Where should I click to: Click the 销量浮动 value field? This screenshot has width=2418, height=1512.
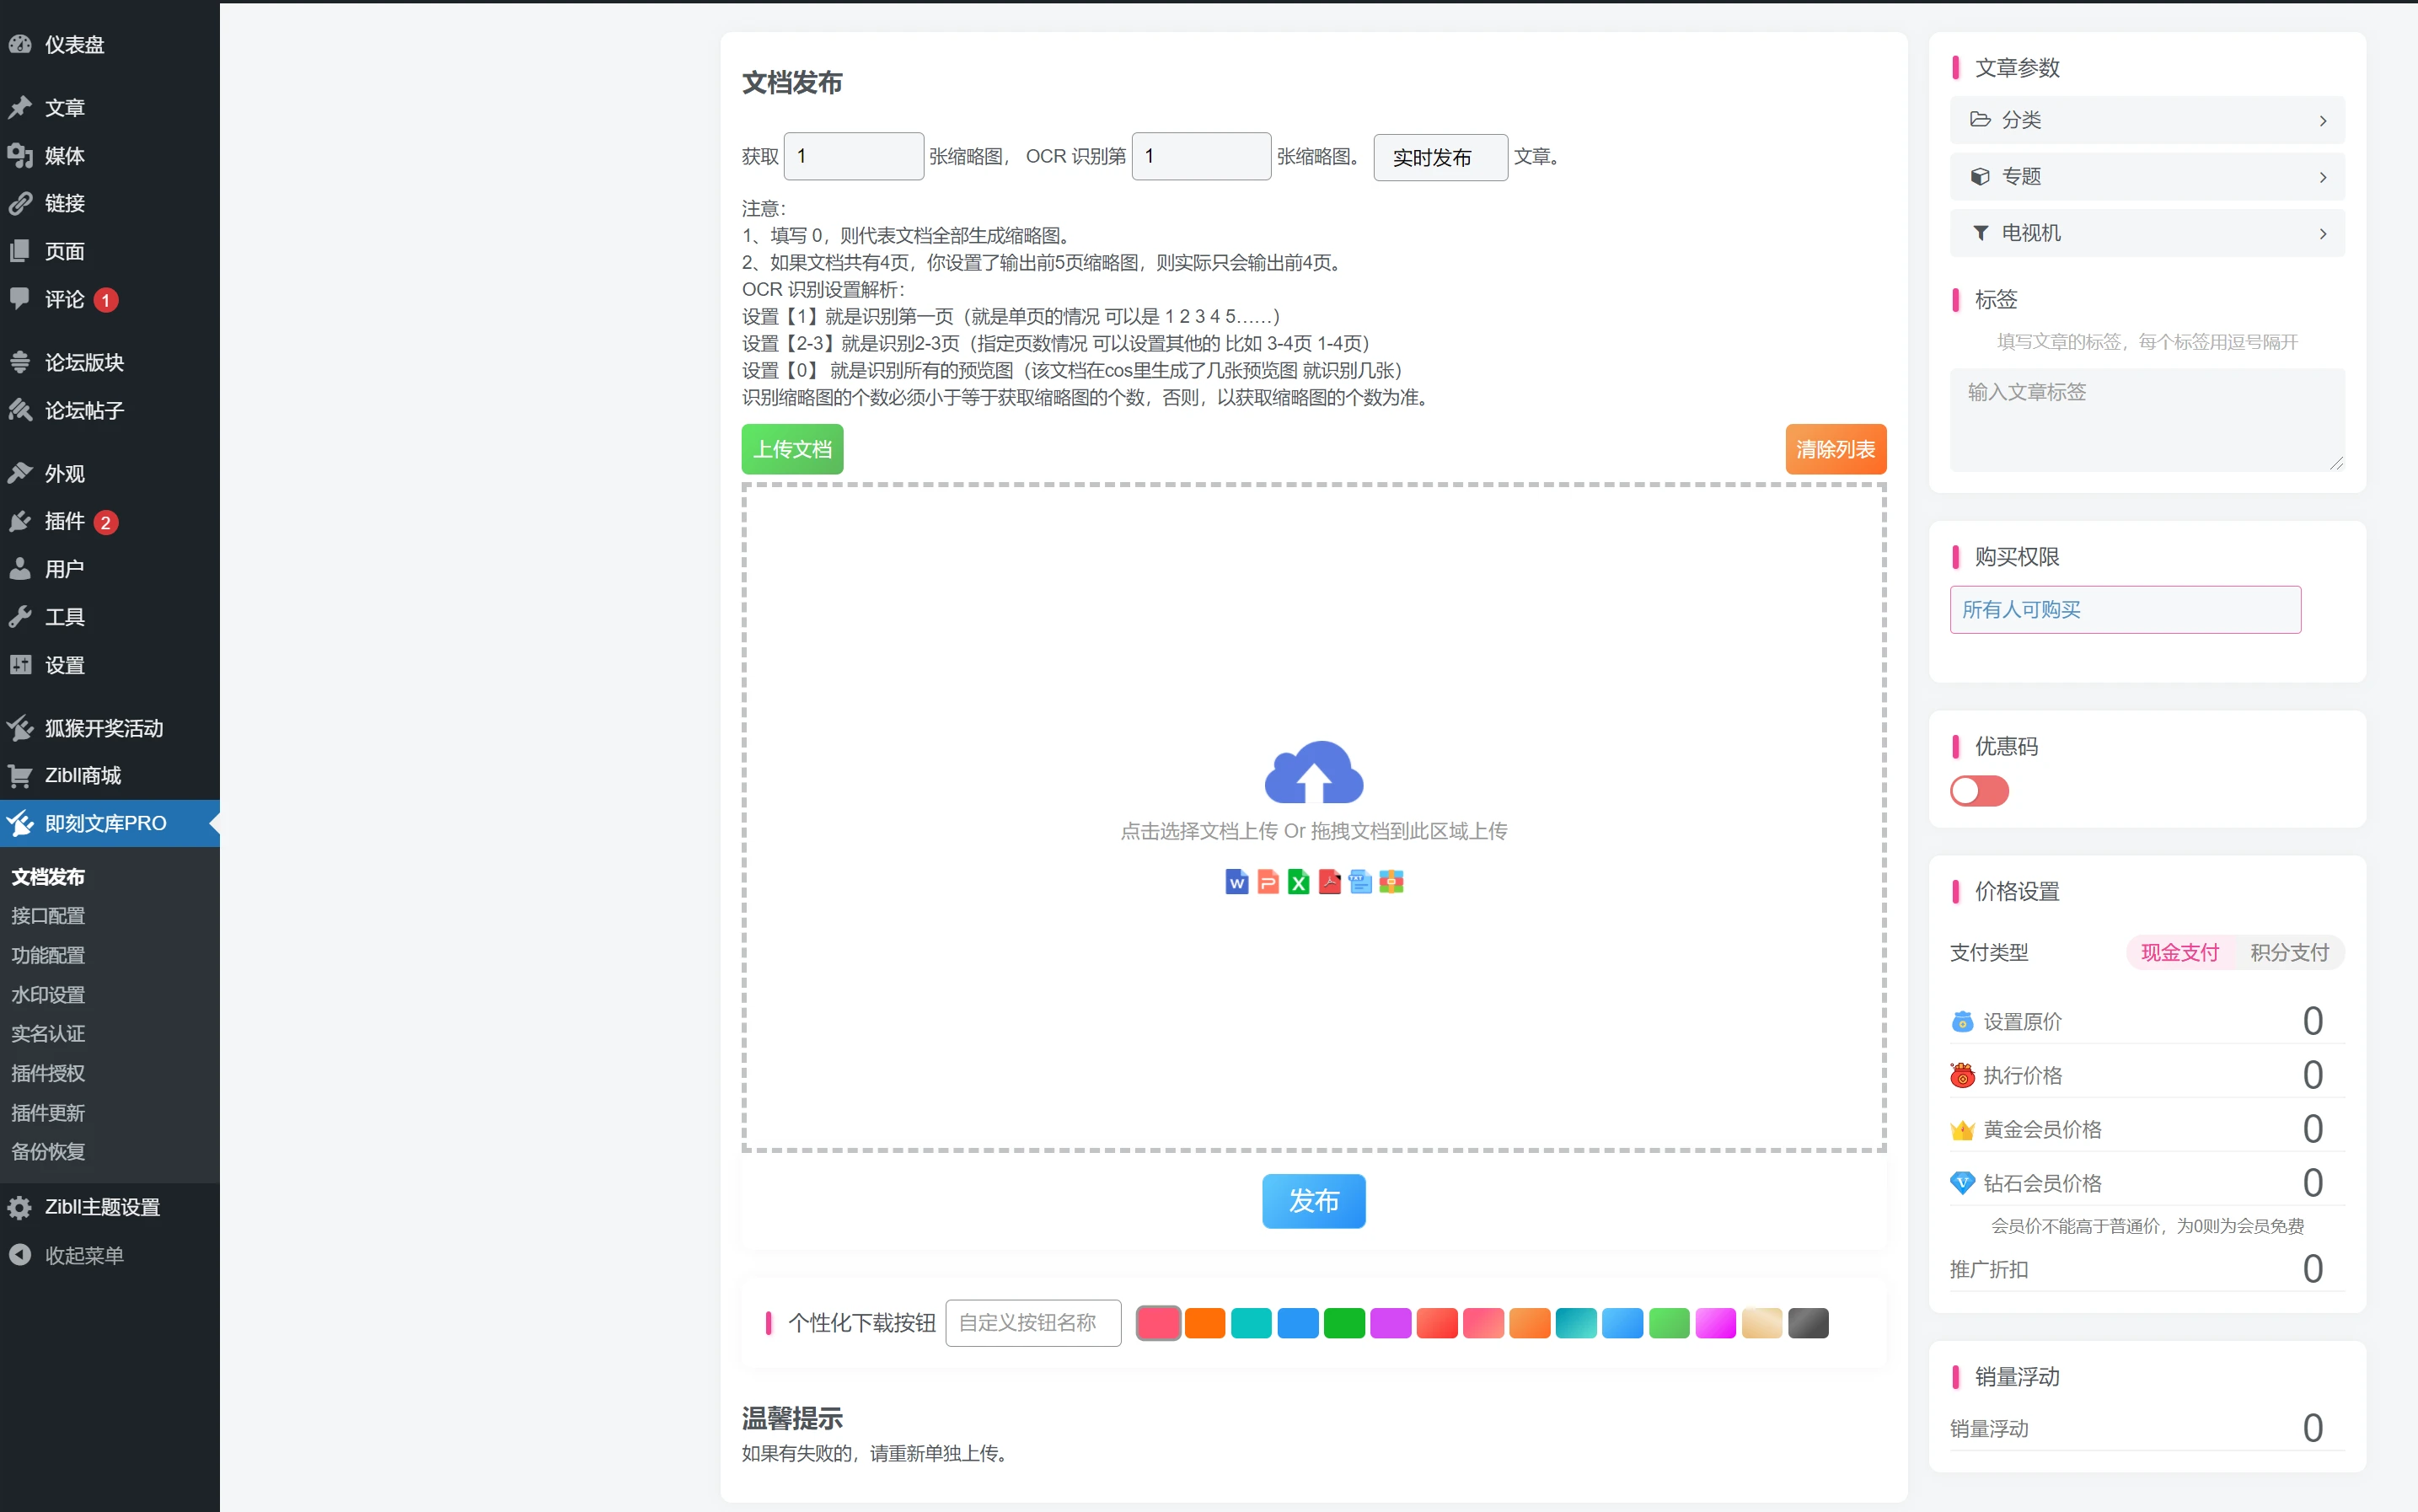[x=2312, y=1428]
